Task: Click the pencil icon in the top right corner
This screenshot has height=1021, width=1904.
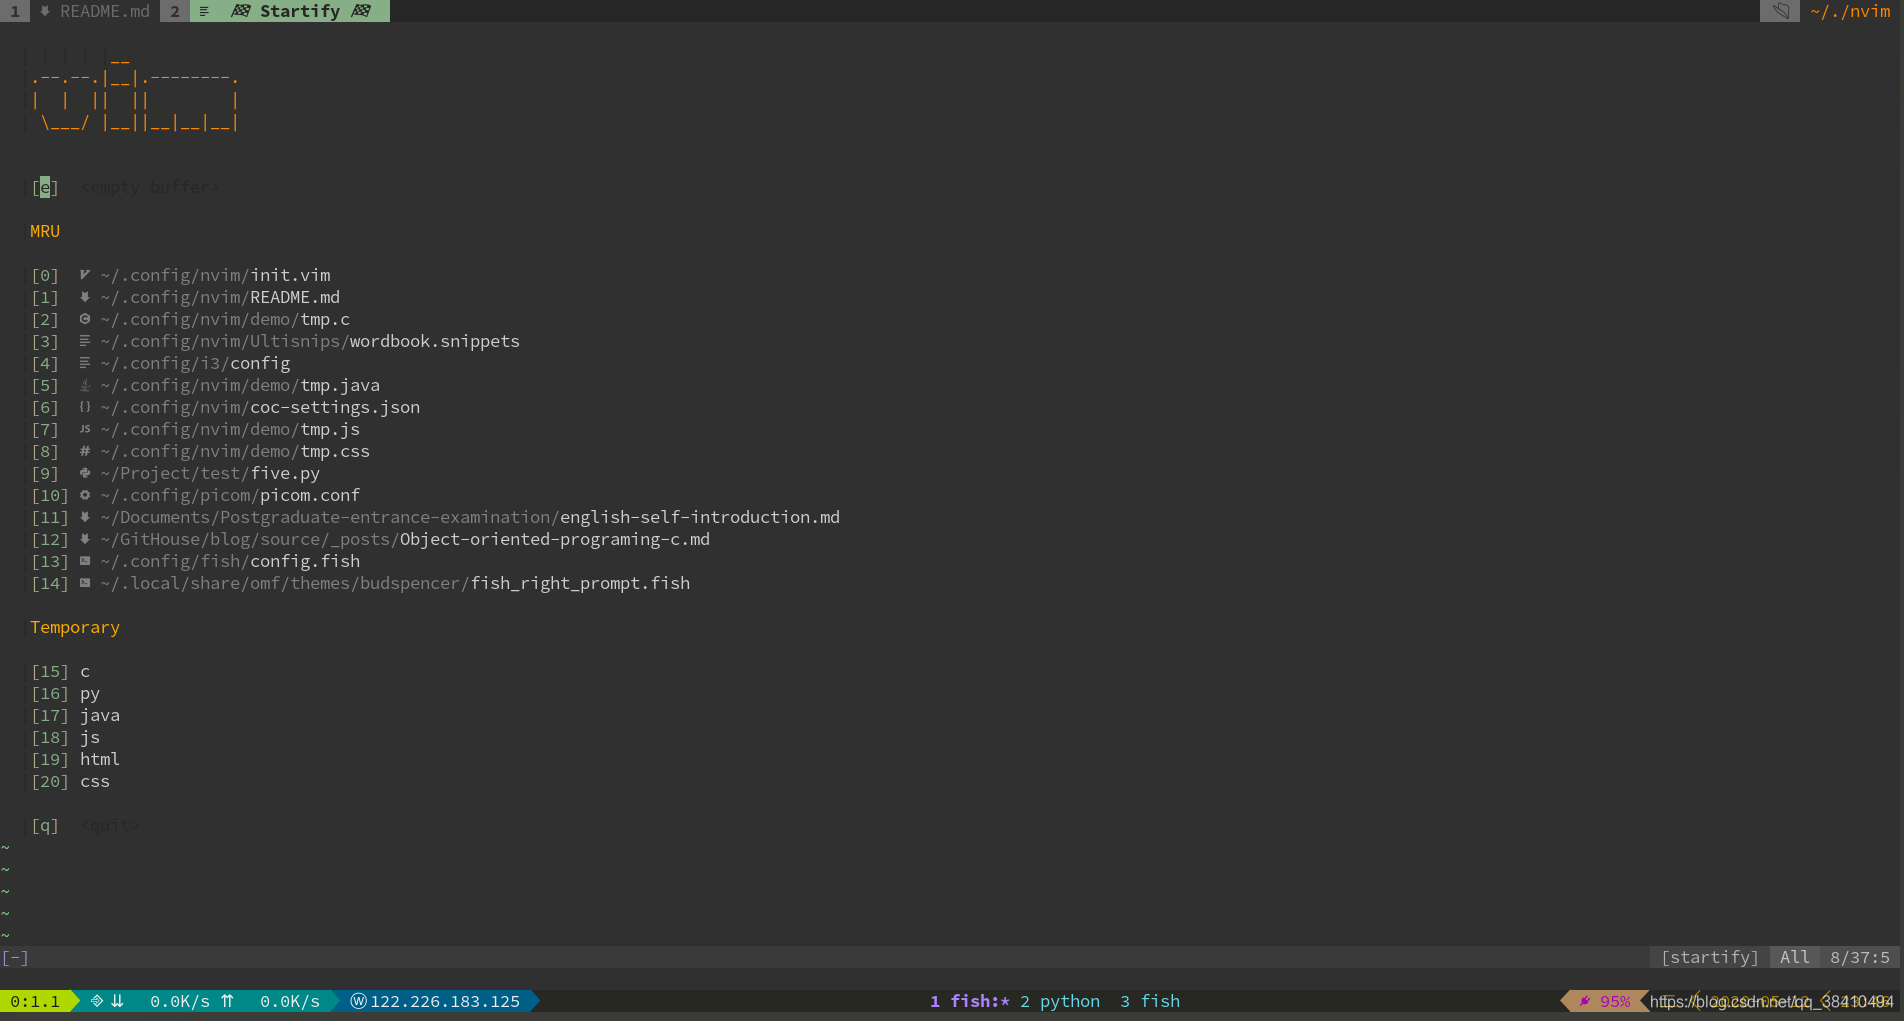Action: pyautogui.click(x=1781, y=11)
